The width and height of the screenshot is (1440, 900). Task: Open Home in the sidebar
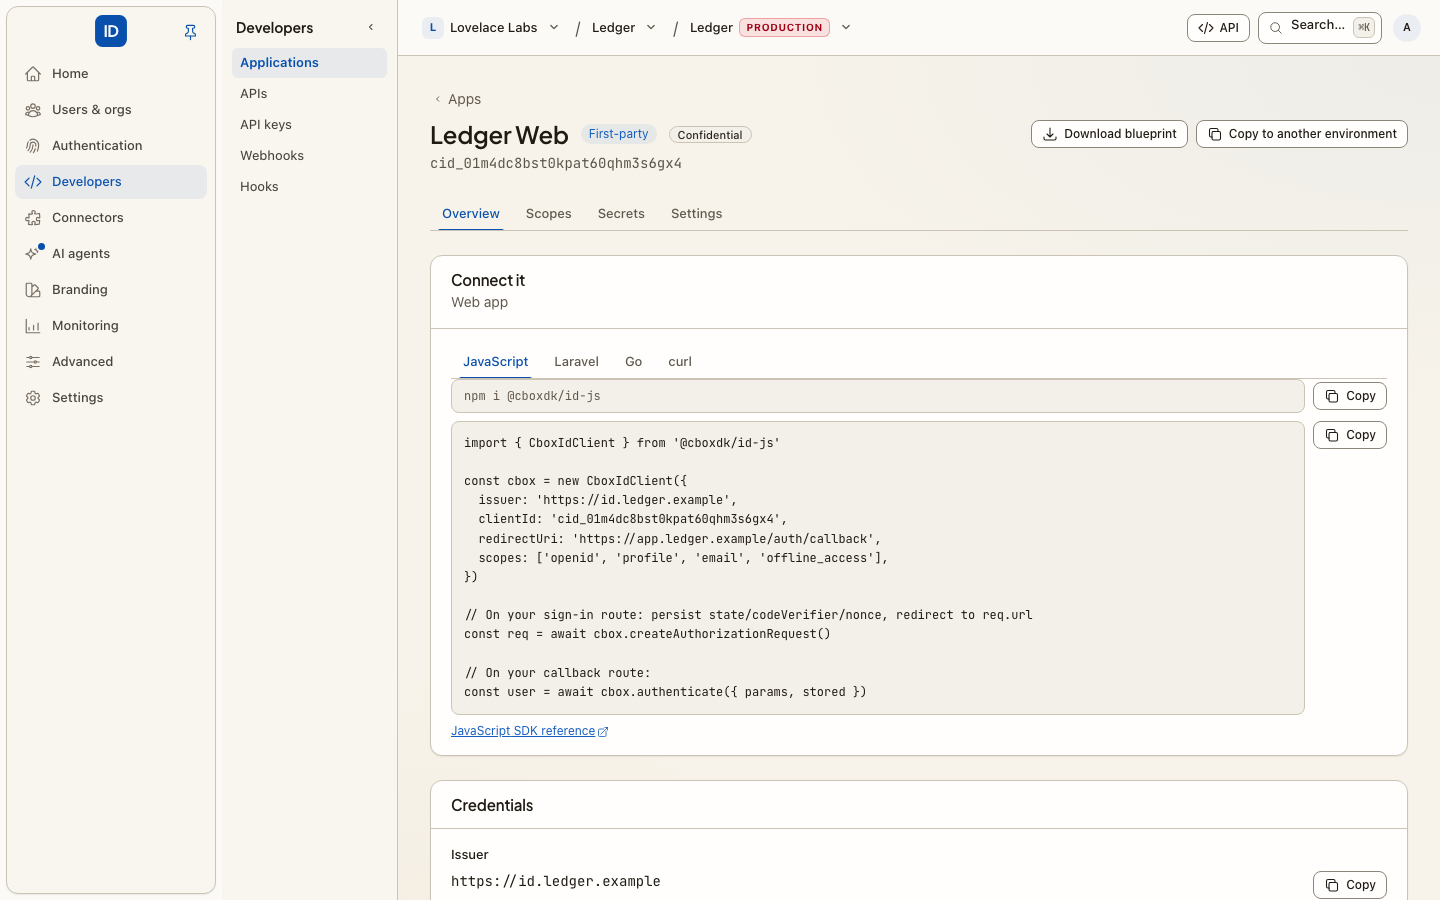(111, 74)
